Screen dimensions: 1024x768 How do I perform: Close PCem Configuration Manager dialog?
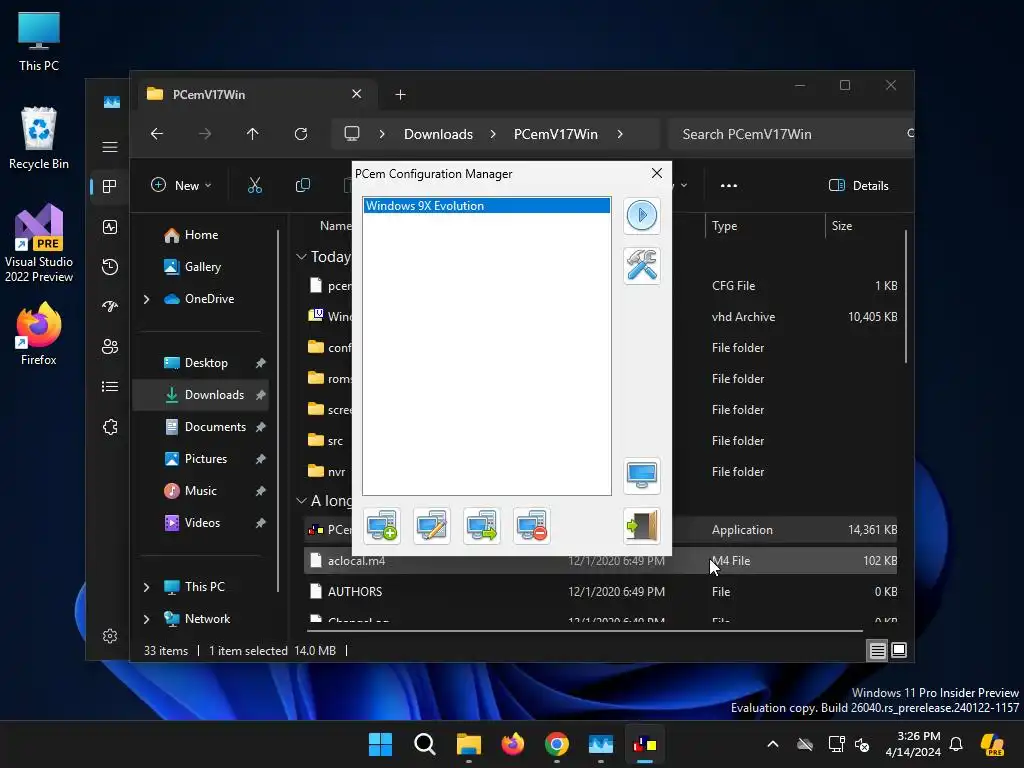click(656, 173)
